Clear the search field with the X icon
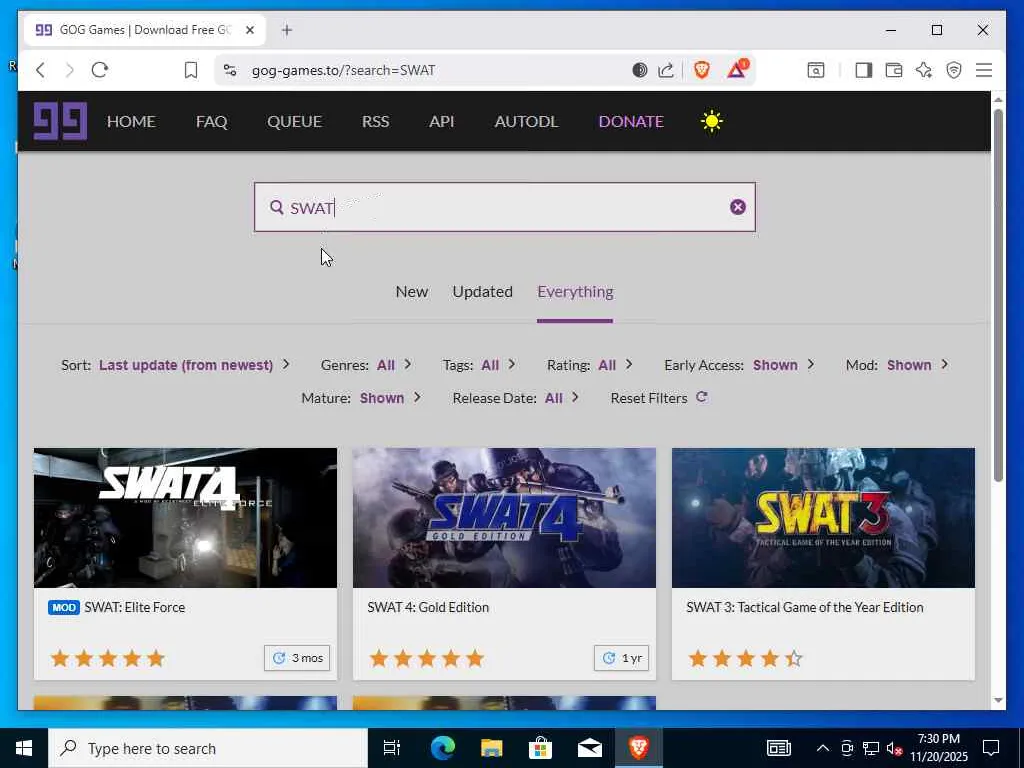 [737, 207]
